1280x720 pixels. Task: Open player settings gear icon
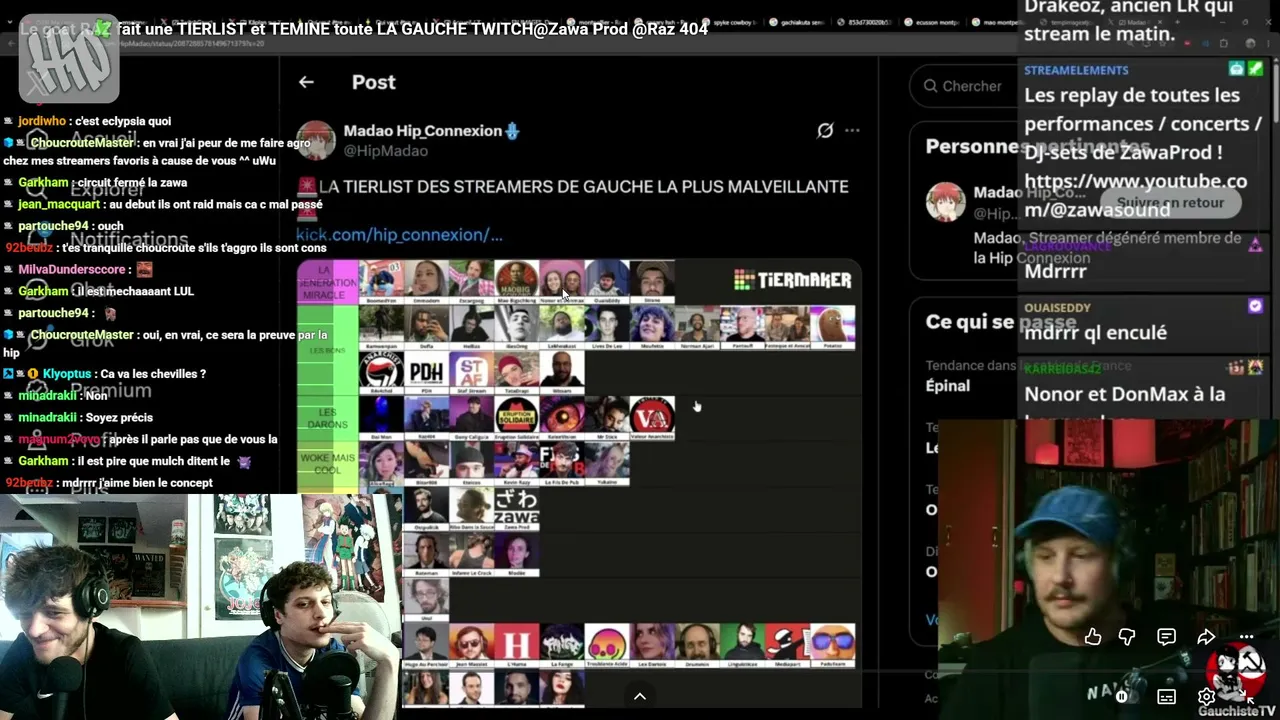(x=1206, y=697)
